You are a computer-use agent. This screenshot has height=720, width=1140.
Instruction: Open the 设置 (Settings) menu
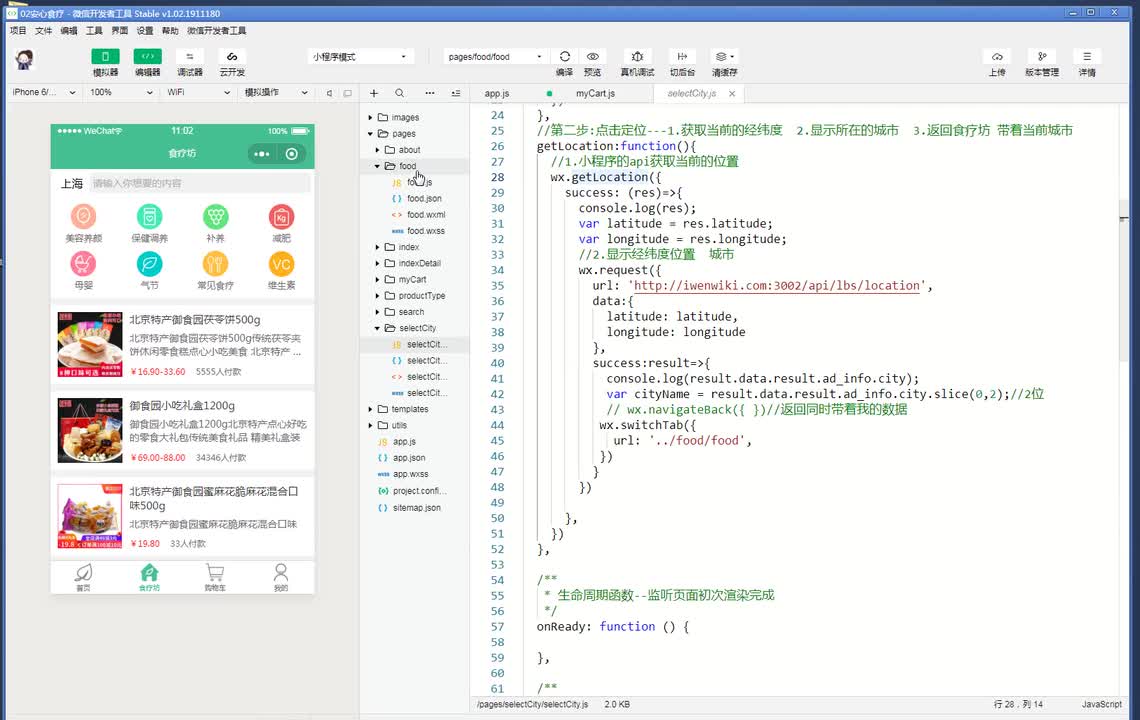coord(145,31)
